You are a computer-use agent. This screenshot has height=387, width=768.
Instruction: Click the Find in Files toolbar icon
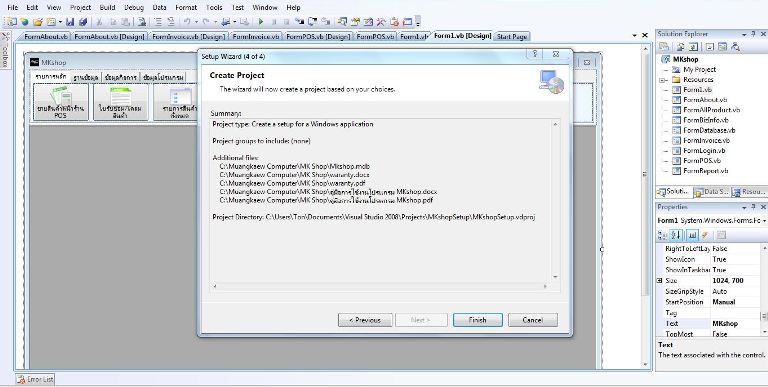(x=141, y=22)
